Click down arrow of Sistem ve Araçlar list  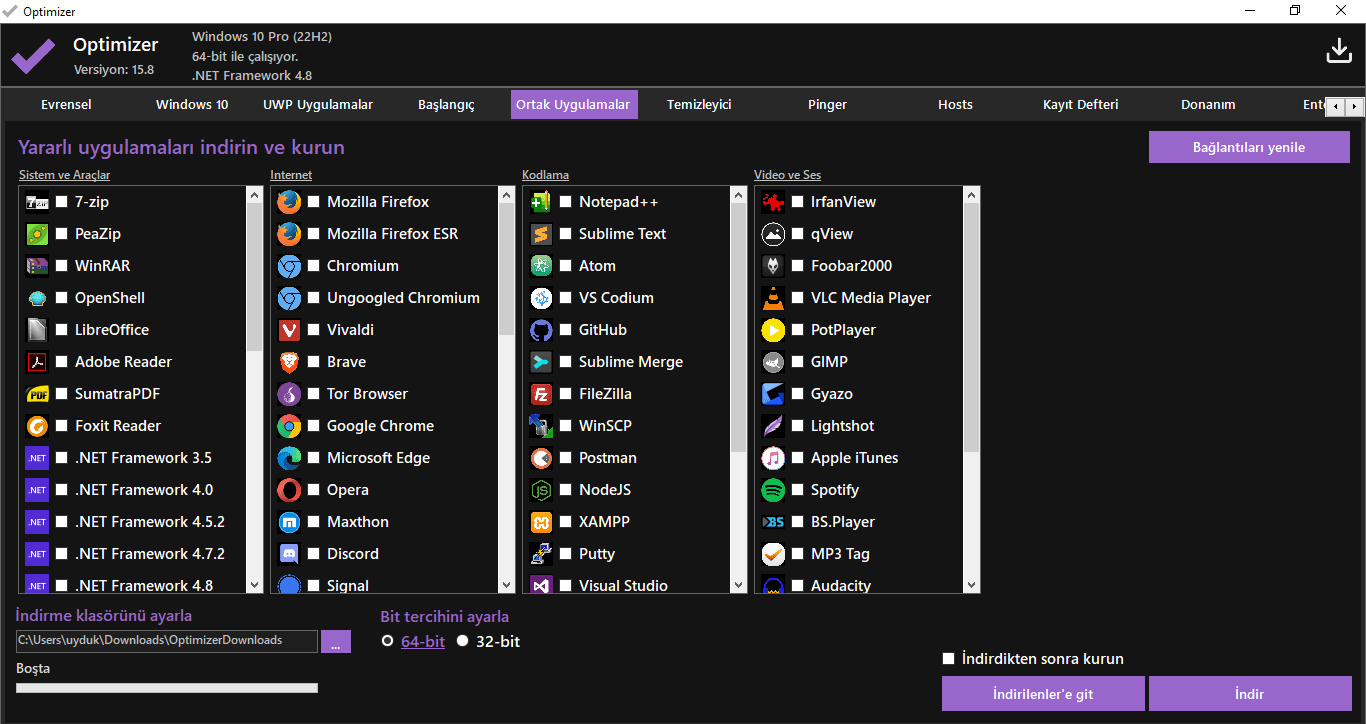pos(254,585)
